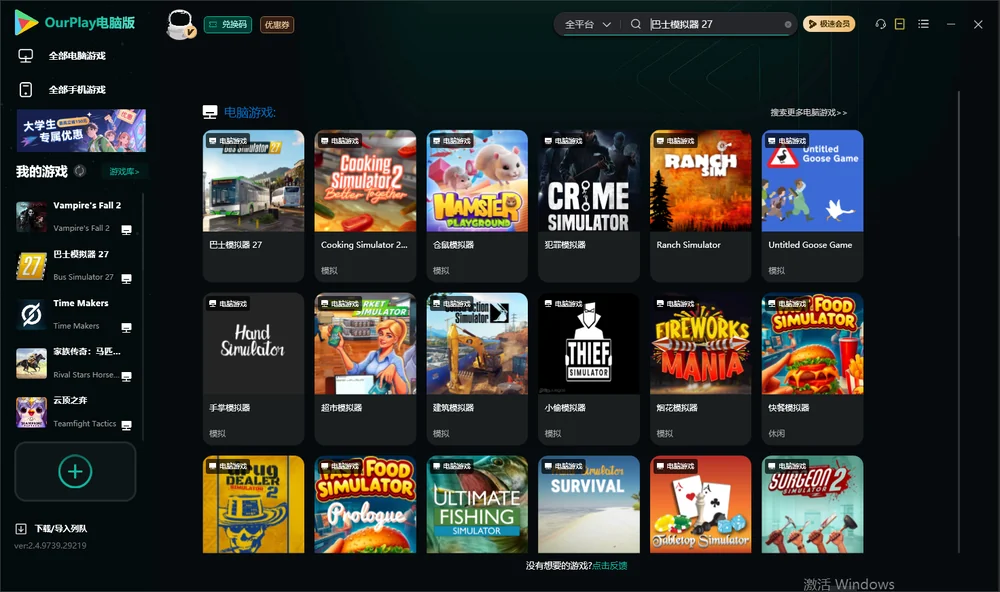The width and height of the screenshot is (1000, 592).
Task: Click the magnifier search icon
Action: (636, 24)
